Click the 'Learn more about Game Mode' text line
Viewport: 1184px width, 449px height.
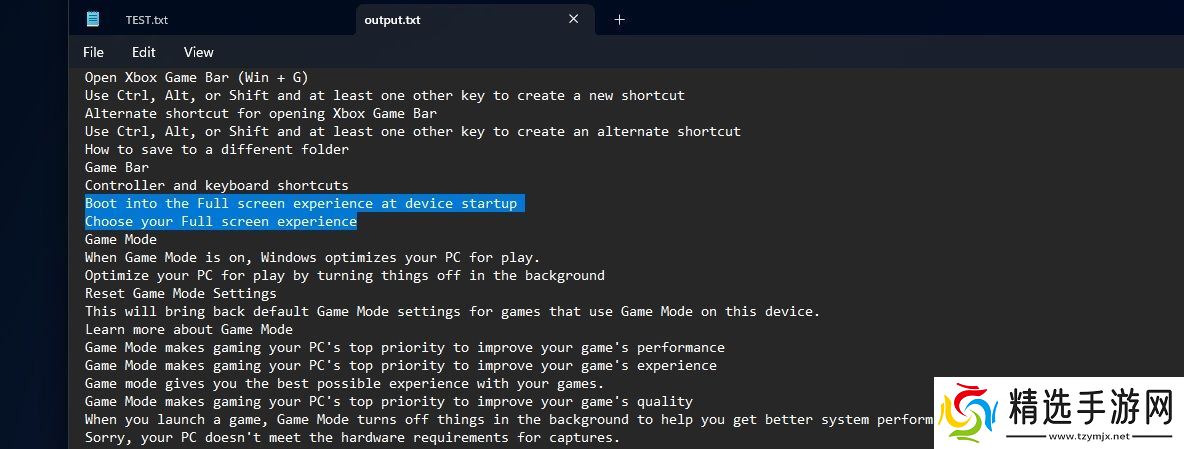coord(188,329)
